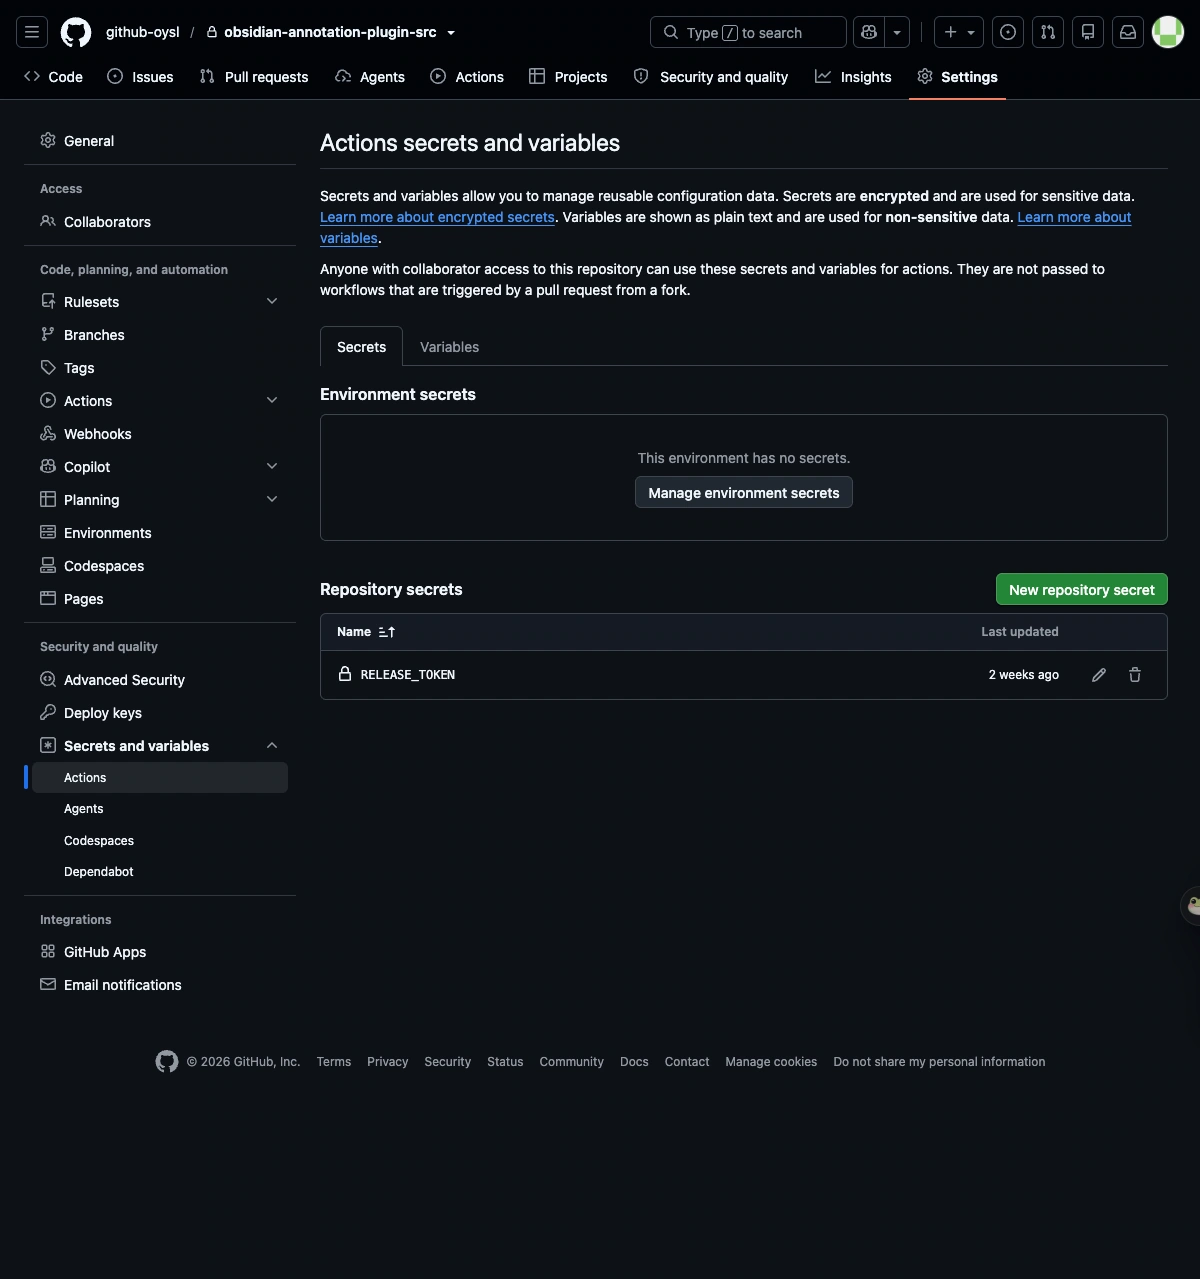Image resolution: width=1200 pixels, height=1279 pixels.
Task: Open the Projects tab
Action: [568, 77]
